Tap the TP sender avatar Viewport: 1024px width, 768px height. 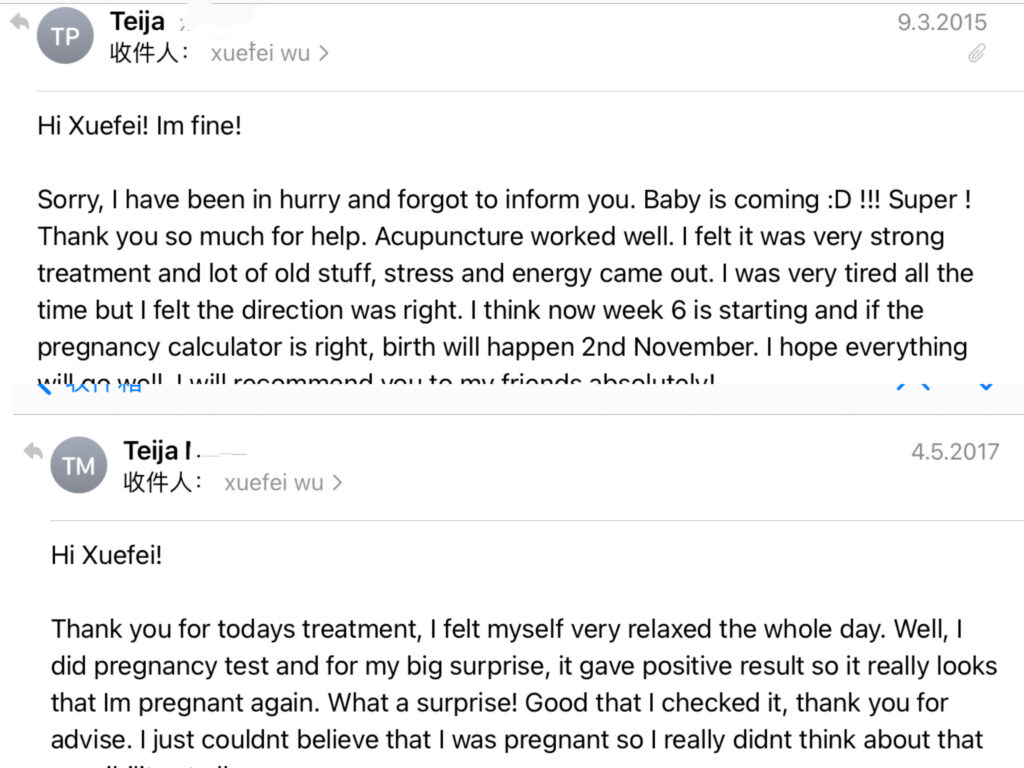(x=65, y=36)
